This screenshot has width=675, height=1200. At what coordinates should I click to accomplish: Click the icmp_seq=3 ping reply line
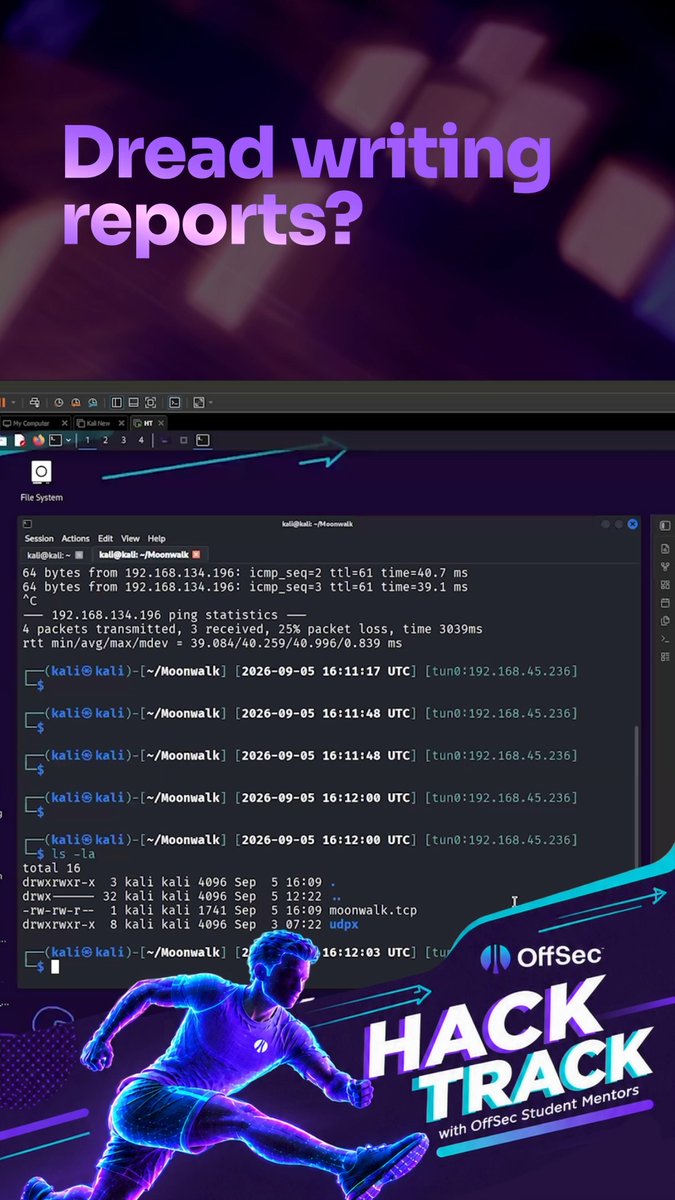[x=245, y=586]
